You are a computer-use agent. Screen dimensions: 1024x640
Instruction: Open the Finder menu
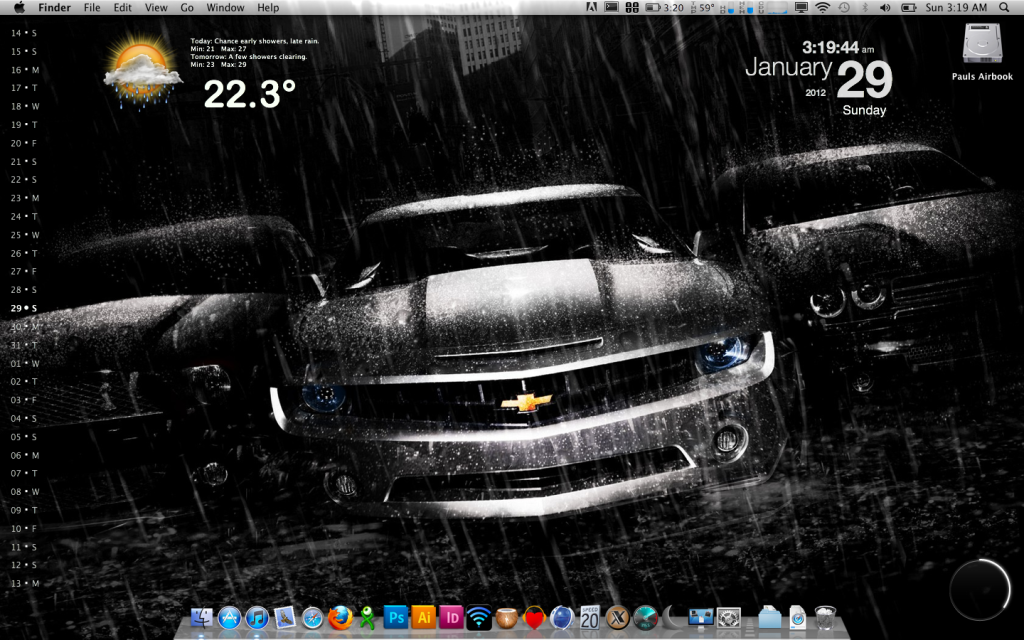coord(54,7)
